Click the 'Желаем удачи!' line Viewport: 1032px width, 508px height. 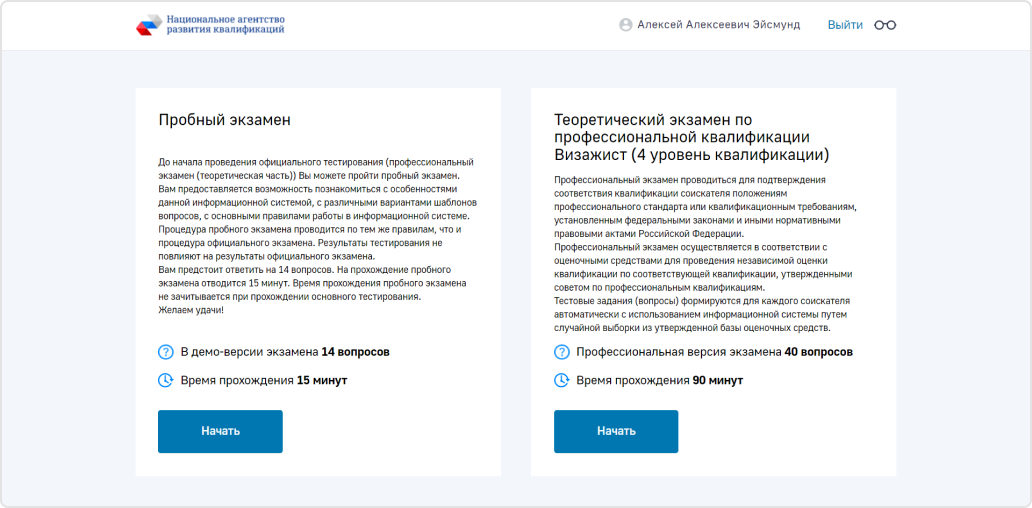191,310
